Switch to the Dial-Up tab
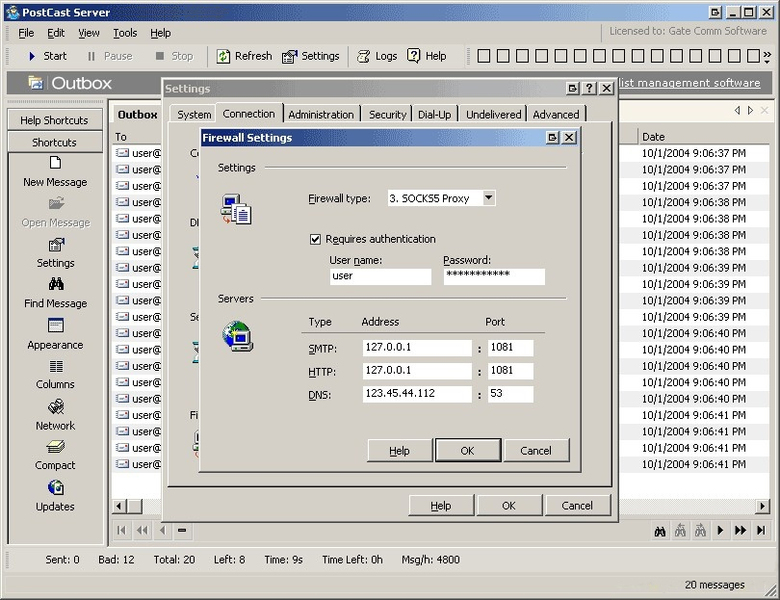Image resolution: width=780 pixels, height=600 pixels. (x=434, y=114)
